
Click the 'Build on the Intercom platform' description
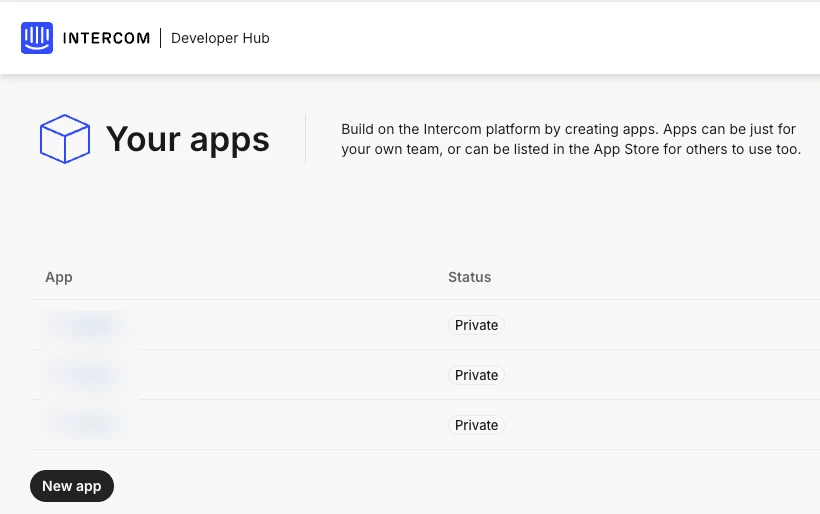(571, 139)
